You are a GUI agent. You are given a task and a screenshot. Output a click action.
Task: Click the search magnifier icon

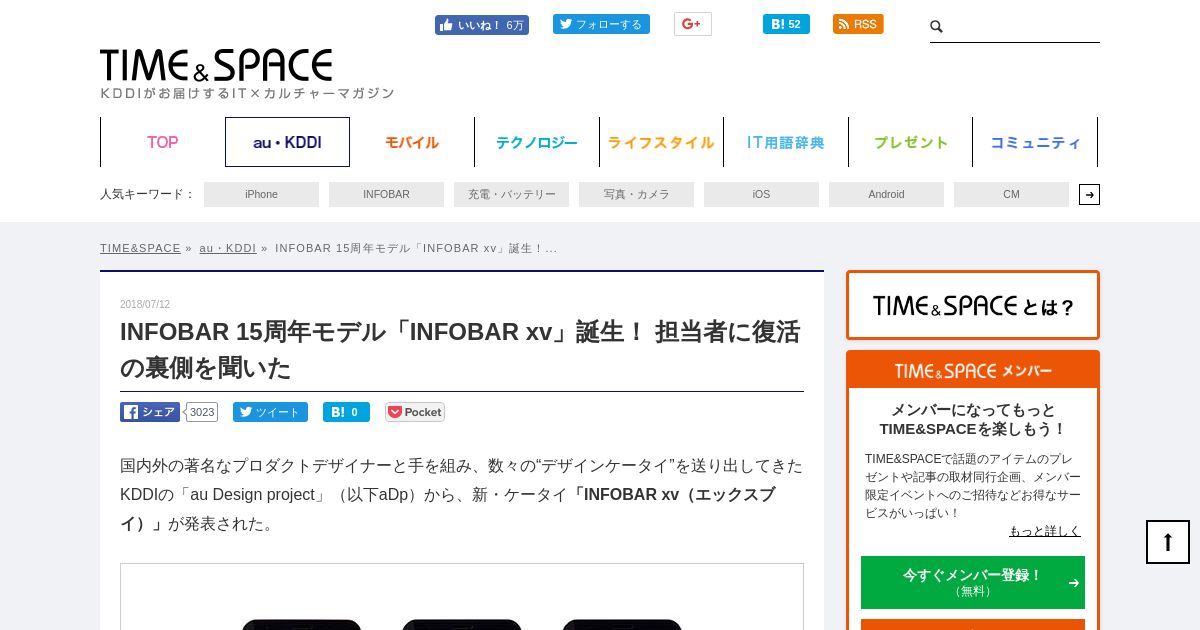937,26
